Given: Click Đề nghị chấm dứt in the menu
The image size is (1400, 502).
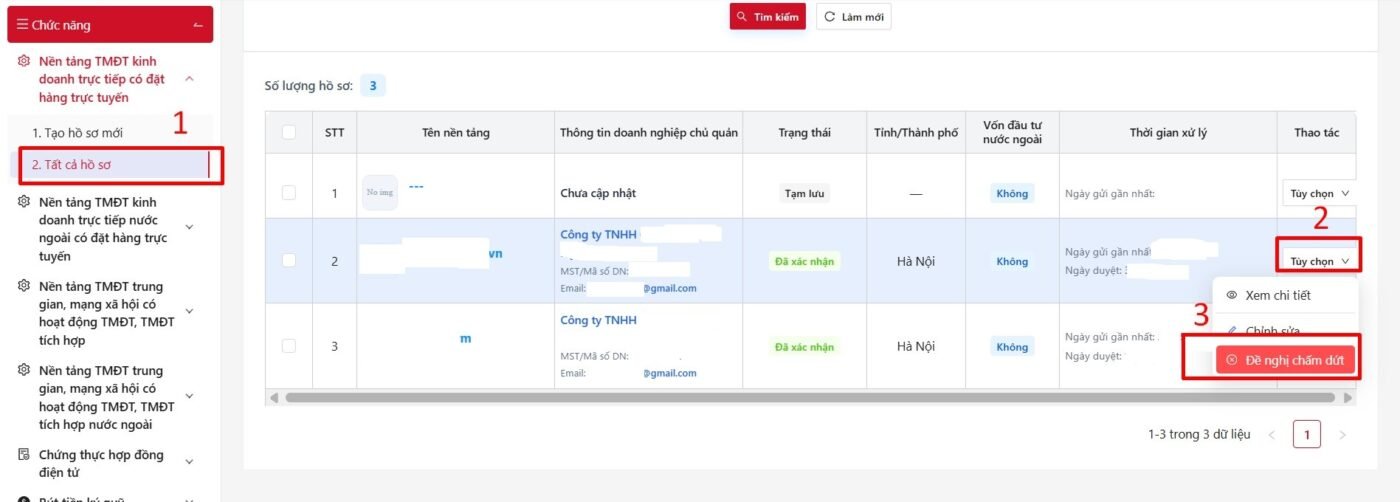Looking at the screenshot, I should click(x=1285, y=360).
